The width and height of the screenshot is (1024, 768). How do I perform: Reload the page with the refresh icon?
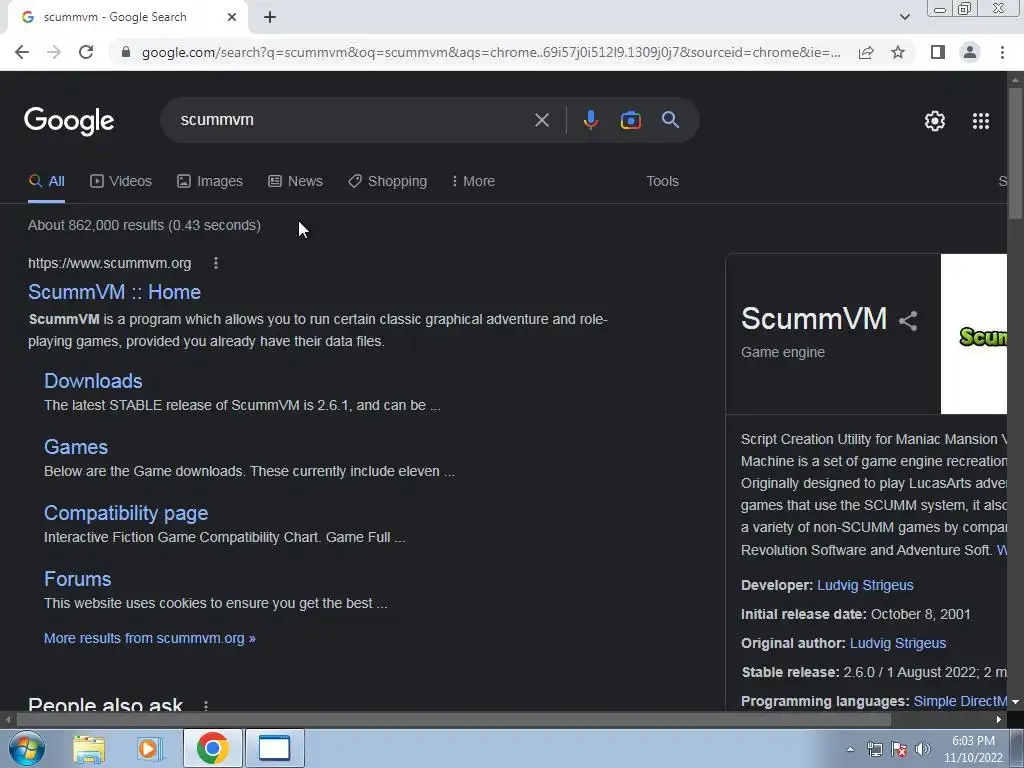pyautogui.click(x=86, y=52)
